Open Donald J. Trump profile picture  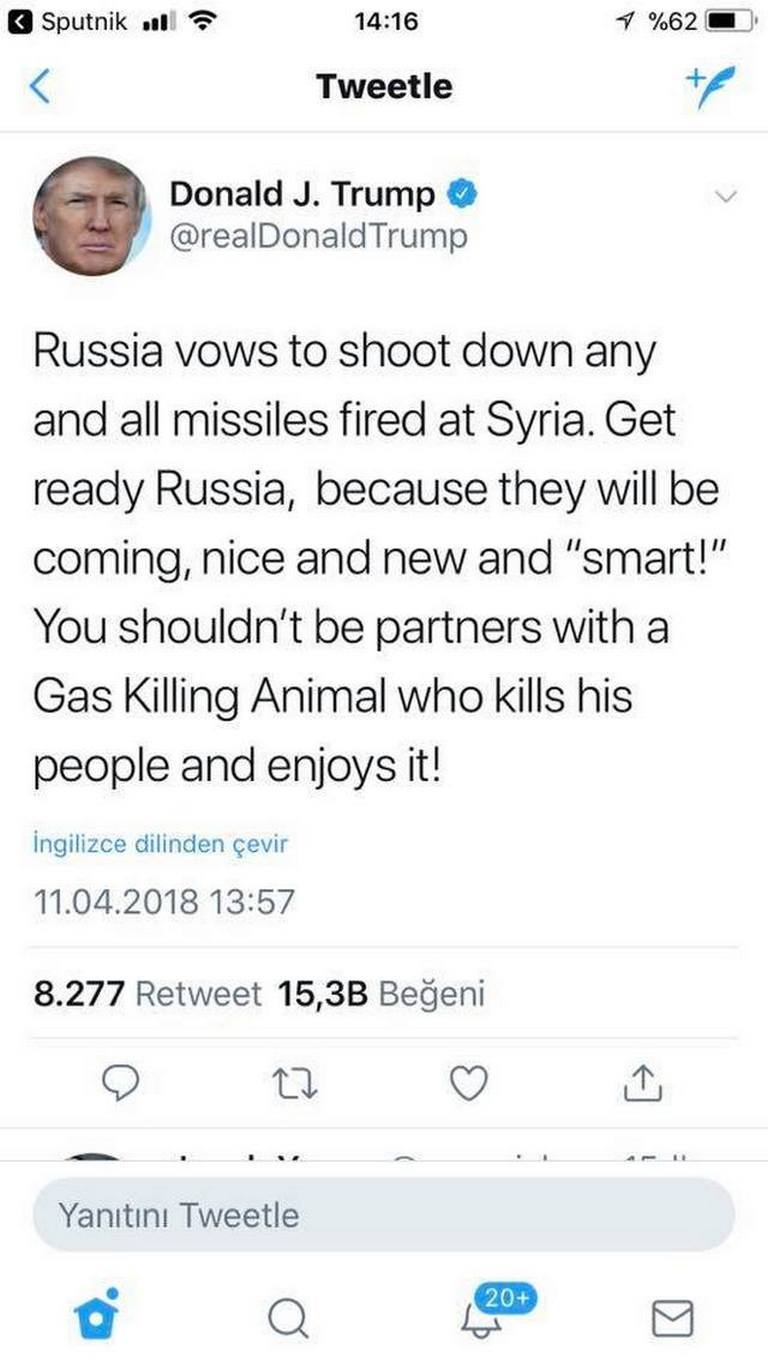click(x=90, y=216)
